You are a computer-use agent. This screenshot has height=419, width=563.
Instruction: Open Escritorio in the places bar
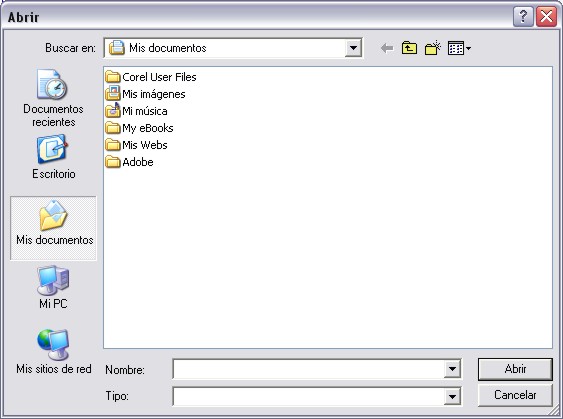click(x=53, y=157)
